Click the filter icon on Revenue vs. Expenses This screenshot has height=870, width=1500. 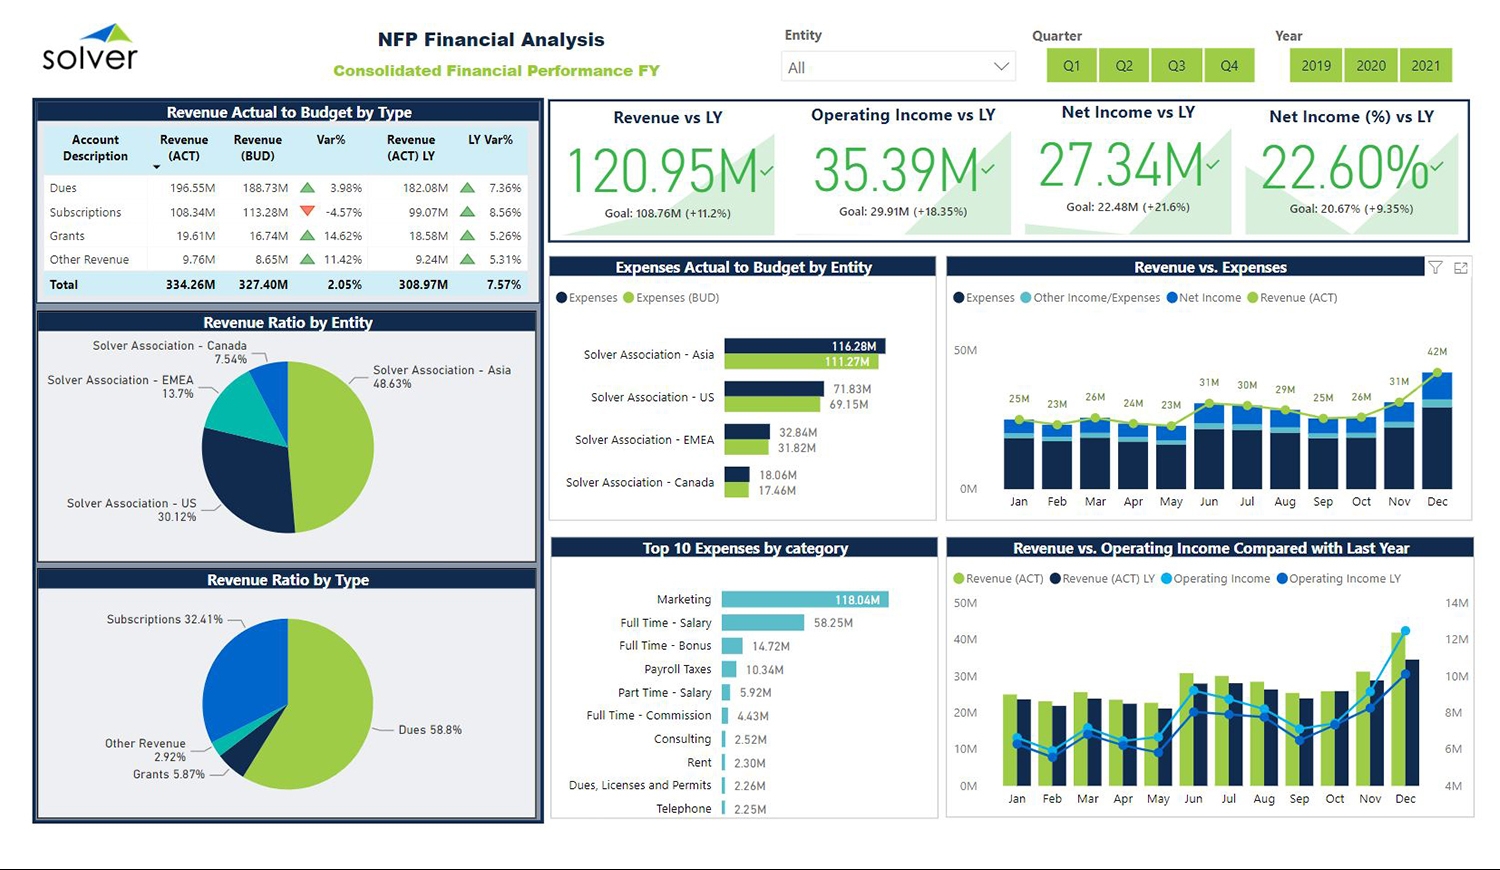[x=1435, y=268]
